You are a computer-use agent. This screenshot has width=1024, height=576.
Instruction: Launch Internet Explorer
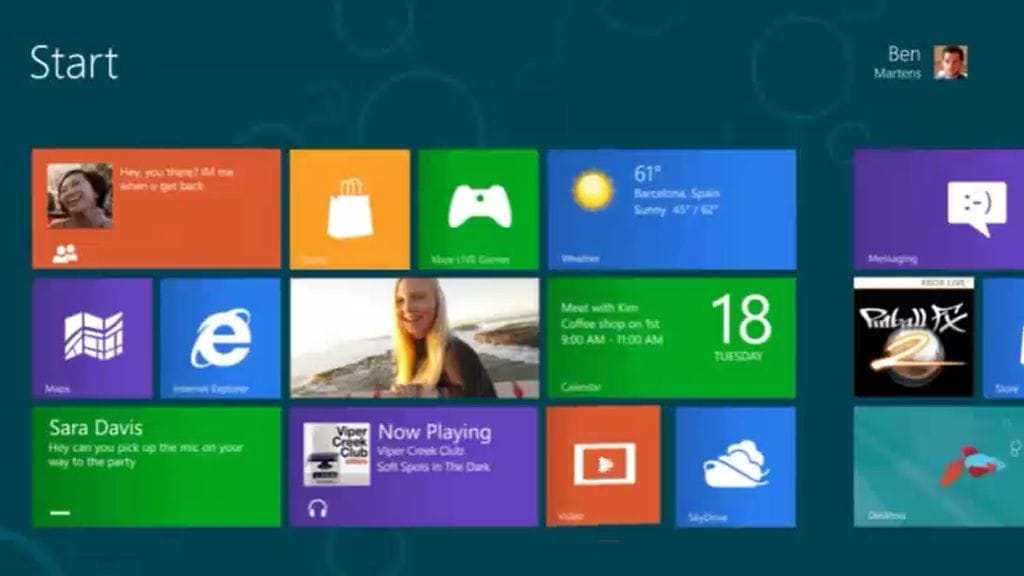tap(215, 338)
